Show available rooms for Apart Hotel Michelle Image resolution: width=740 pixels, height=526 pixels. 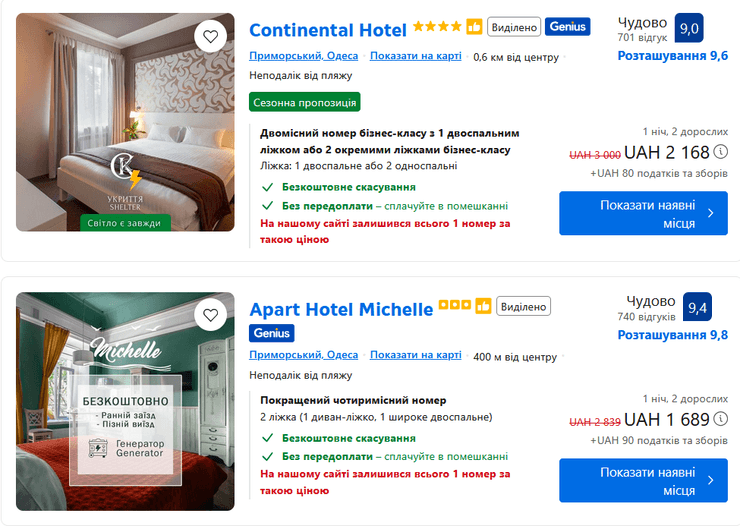click(643, 481)
